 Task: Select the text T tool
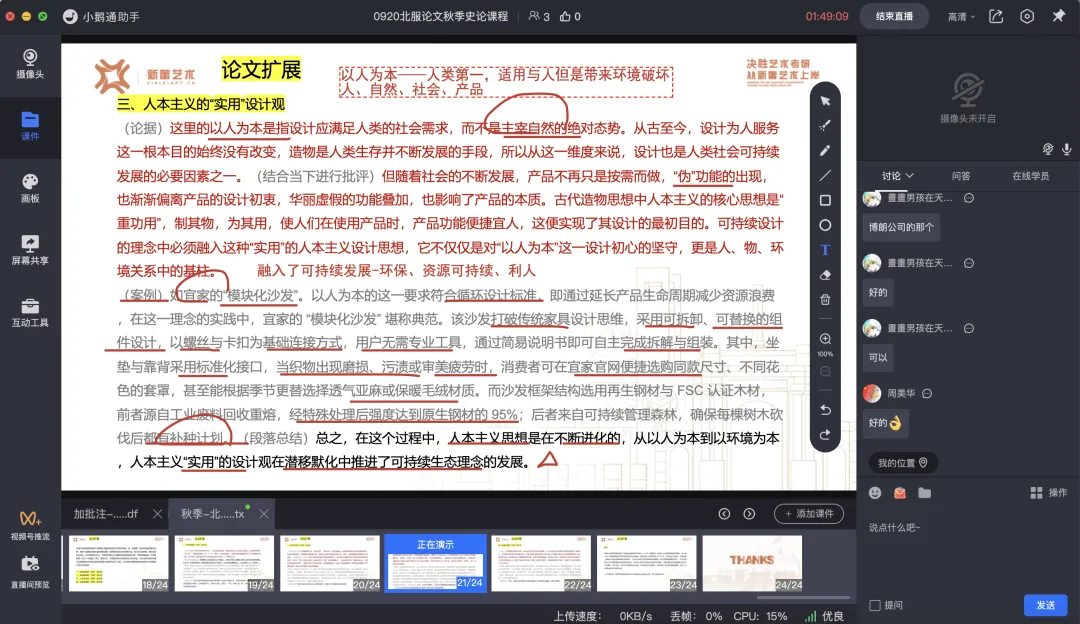tap(825, 250)
